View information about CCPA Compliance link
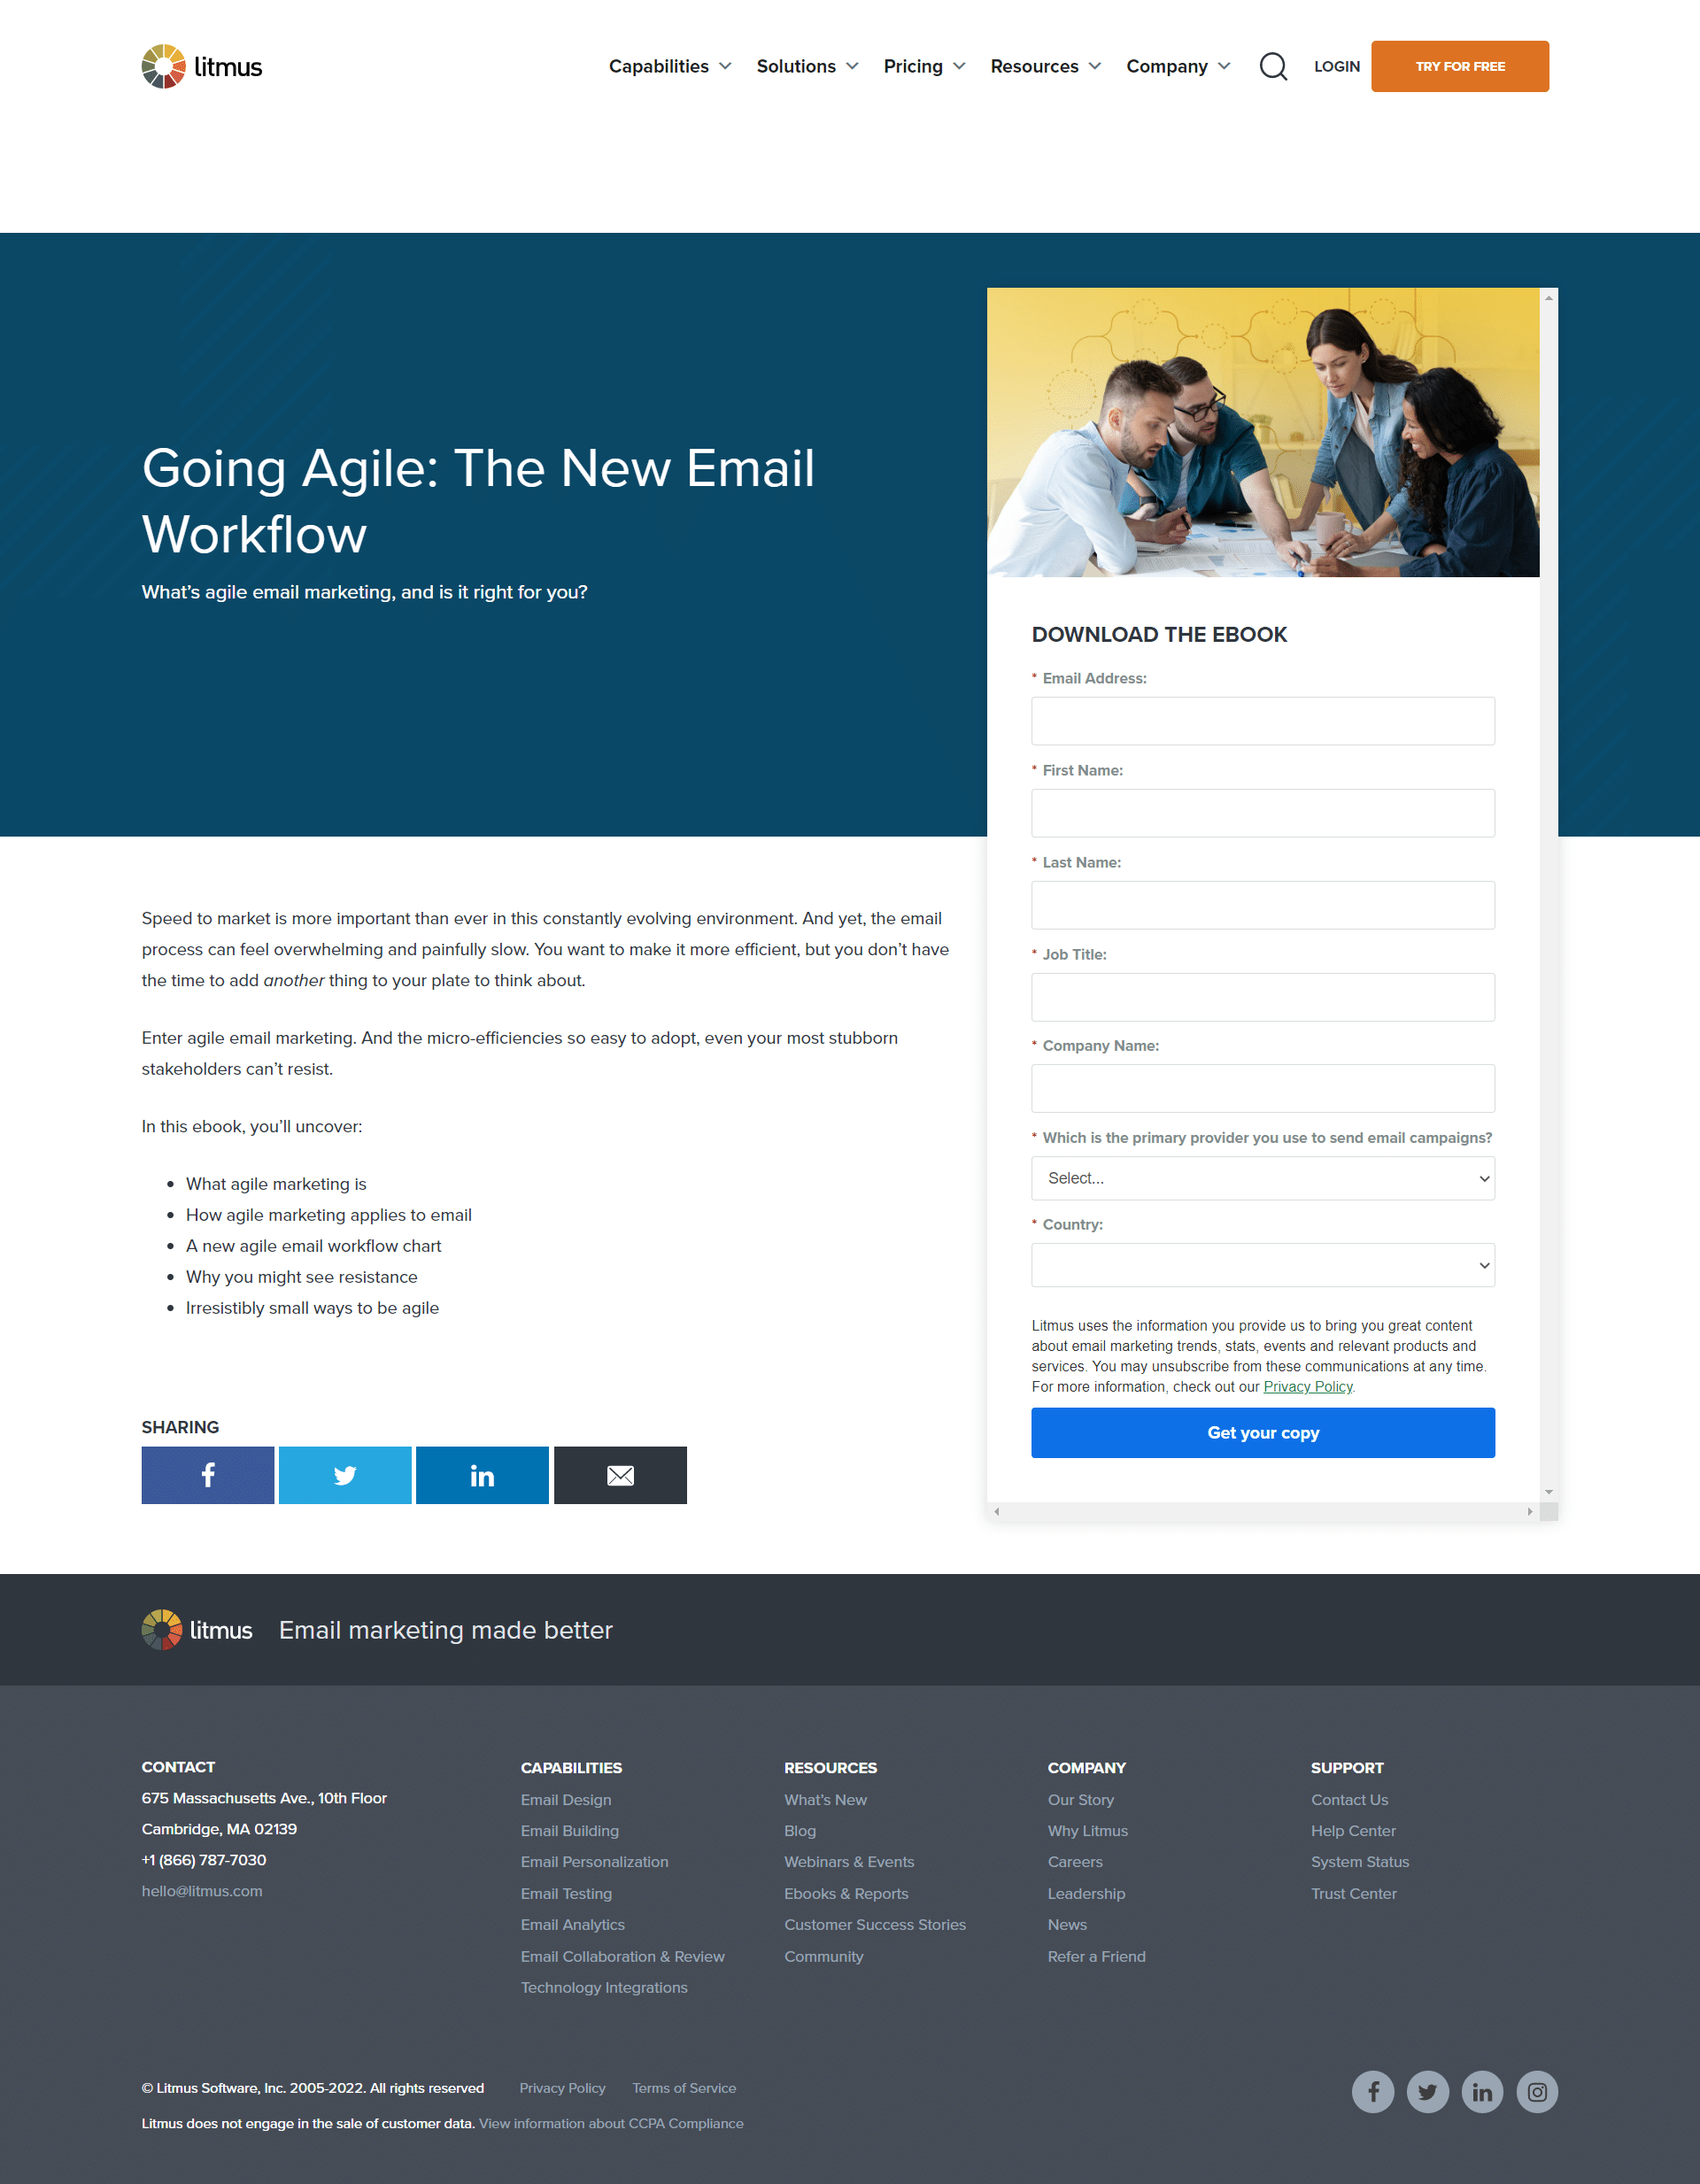1700x2184 pixels. coord(611,2124)
